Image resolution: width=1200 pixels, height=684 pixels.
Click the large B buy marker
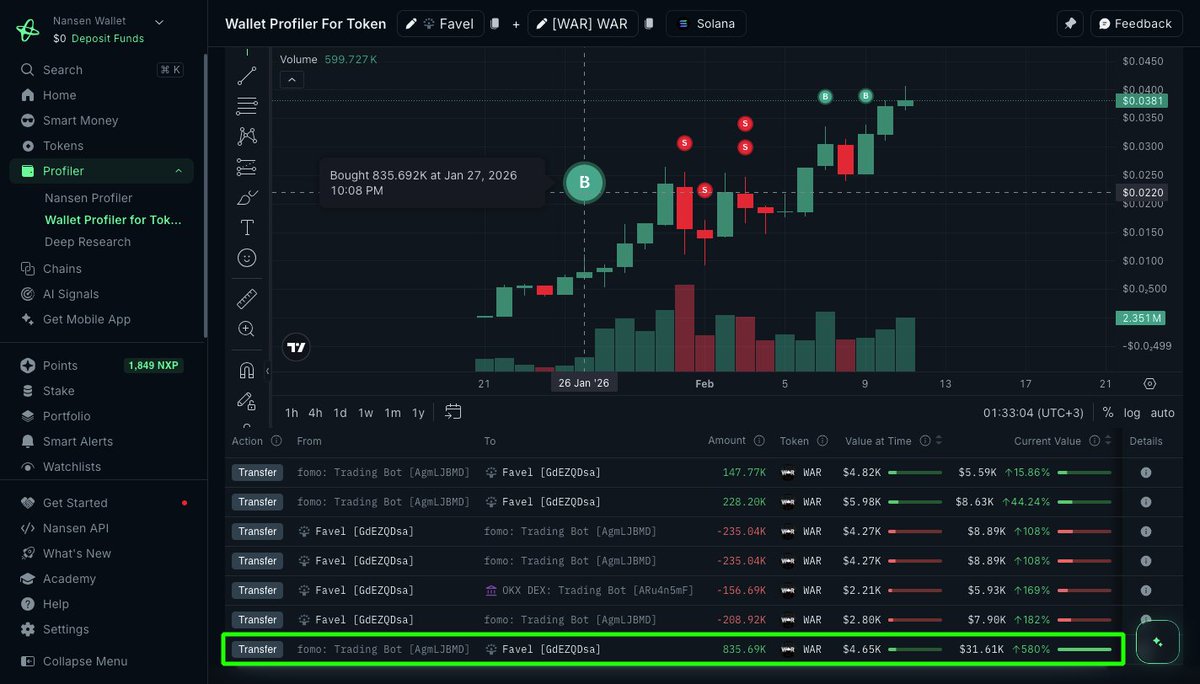(584, 183)
